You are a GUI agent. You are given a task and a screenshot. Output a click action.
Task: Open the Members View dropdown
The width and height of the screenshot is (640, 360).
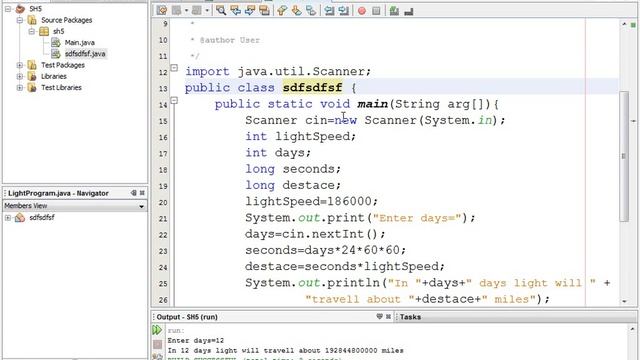coord(141,206)
